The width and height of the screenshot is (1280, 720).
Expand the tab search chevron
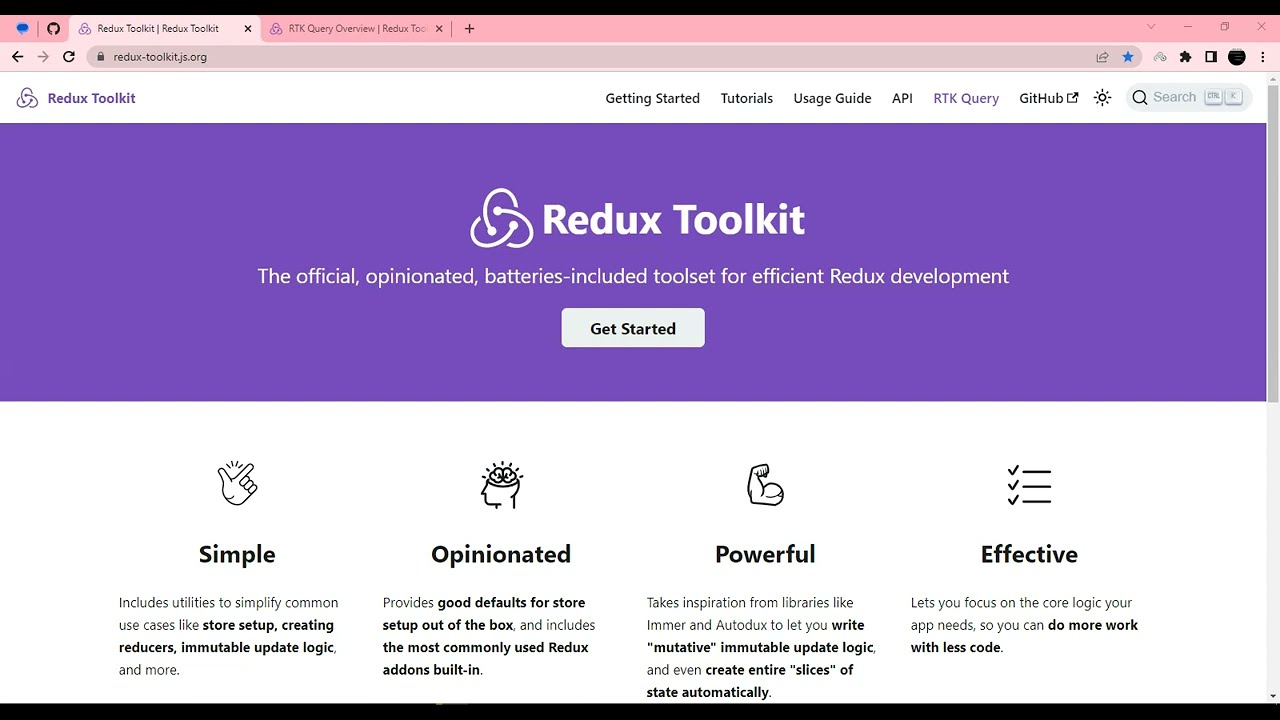[1151, 27]
